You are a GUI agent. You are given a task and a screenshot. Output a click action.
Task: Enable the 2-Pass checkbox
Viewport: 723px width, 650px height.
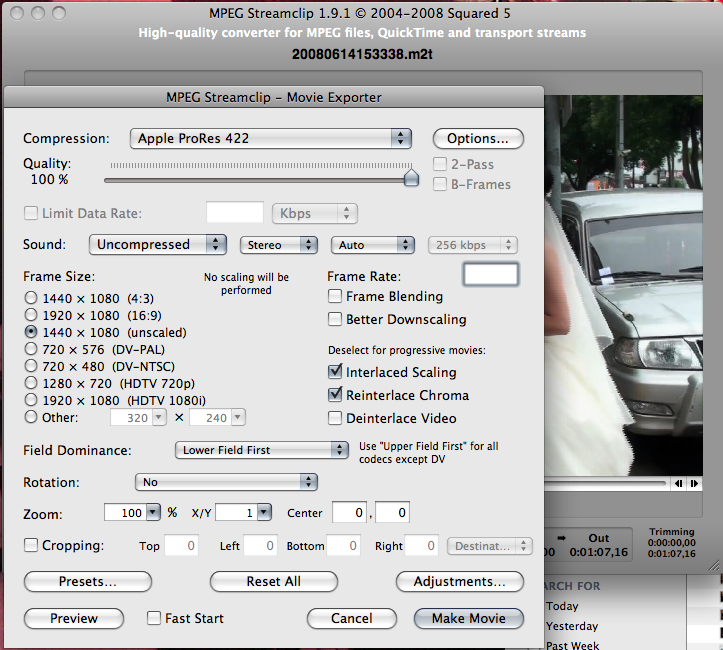tap(440, 164)
